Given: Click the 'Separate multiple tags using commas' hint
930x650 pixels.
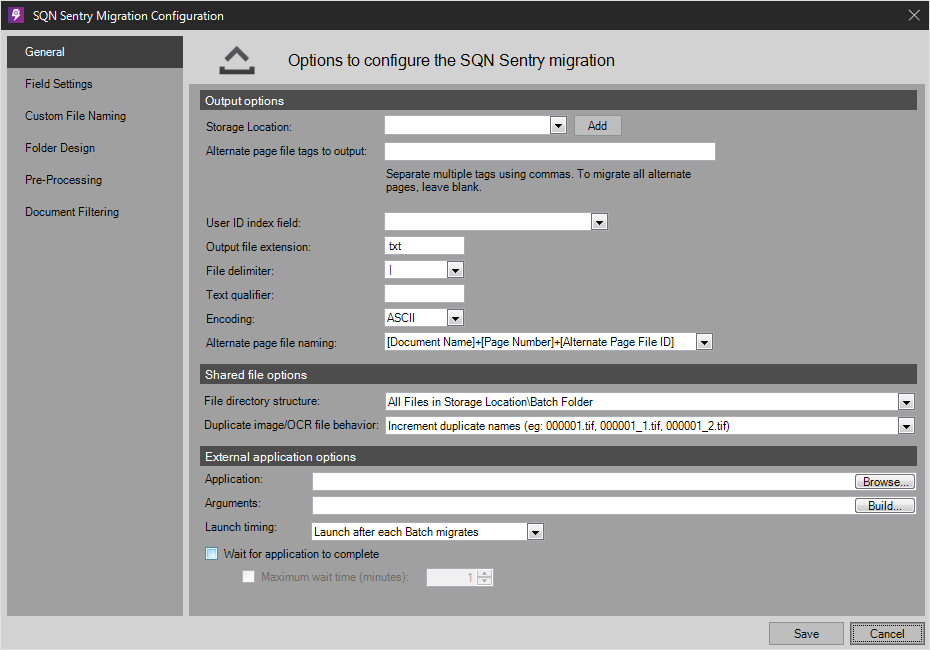Looking at the screenshot, I should [539, 180].
